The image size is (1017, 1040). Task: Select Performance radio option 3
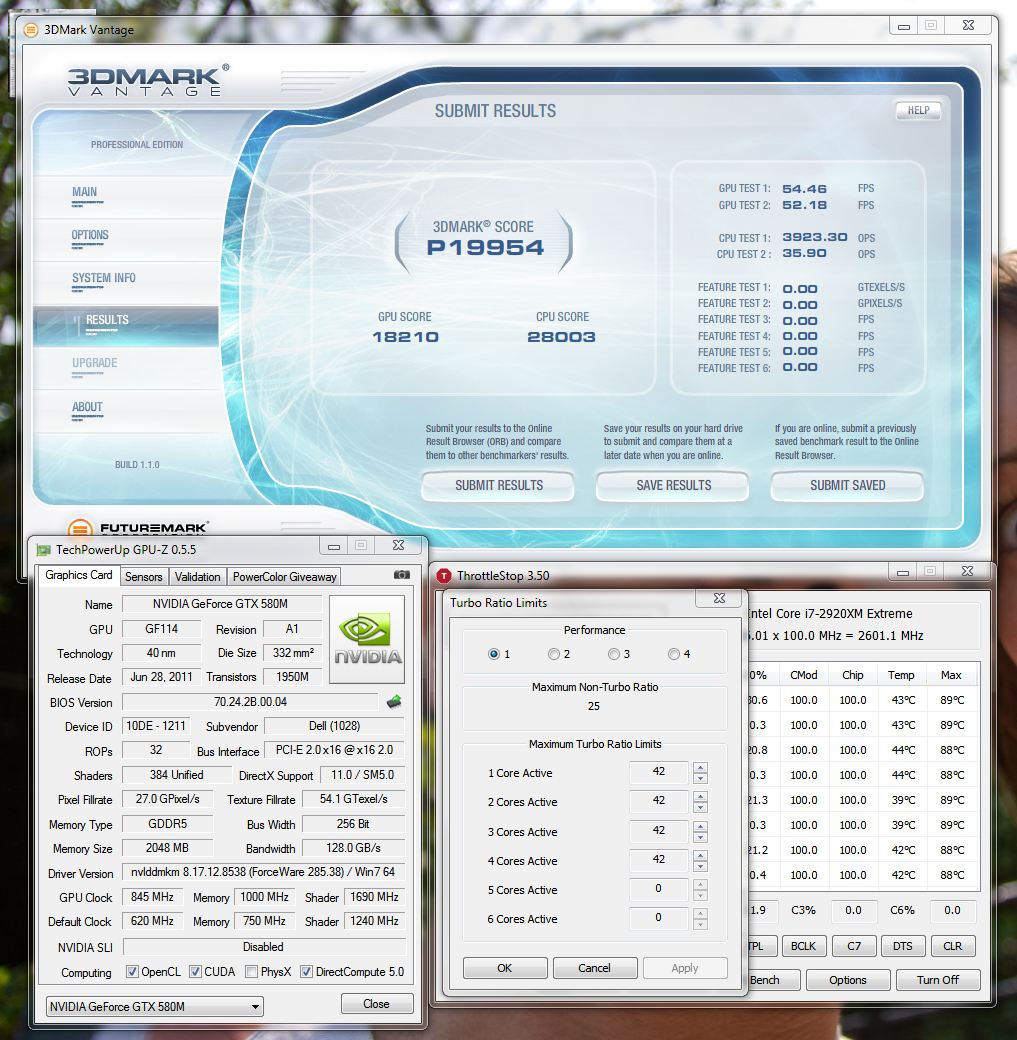pyautogui.click(x=614, y=654)
